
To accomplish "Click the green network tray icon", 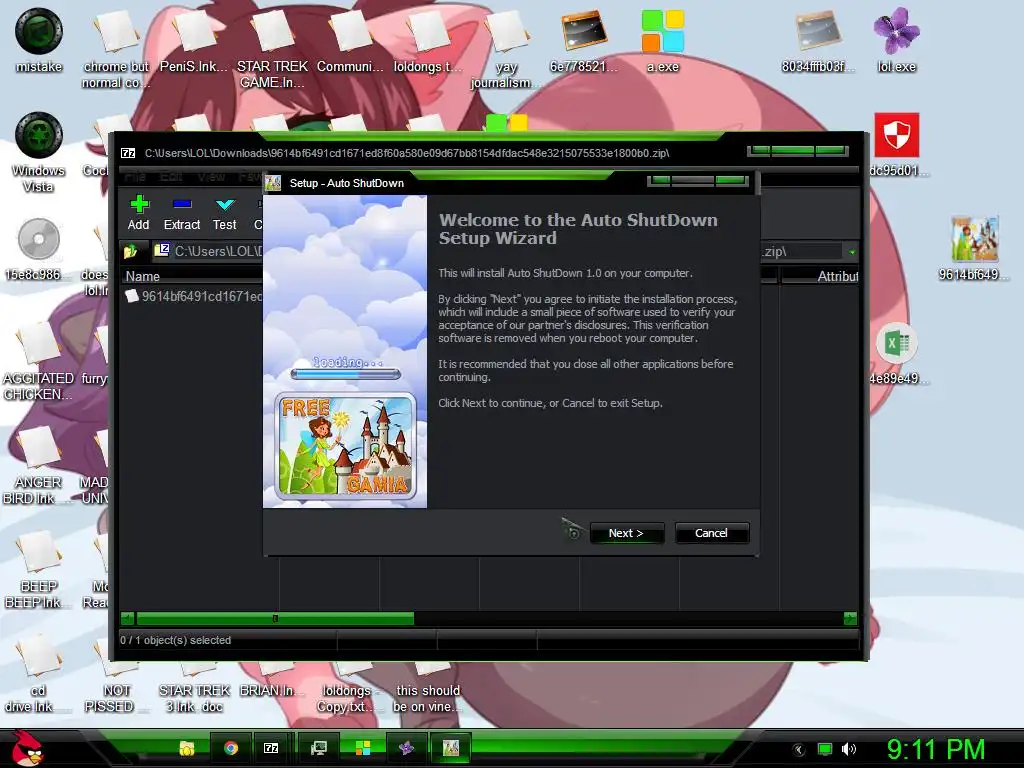I will (x=825, y=749).
